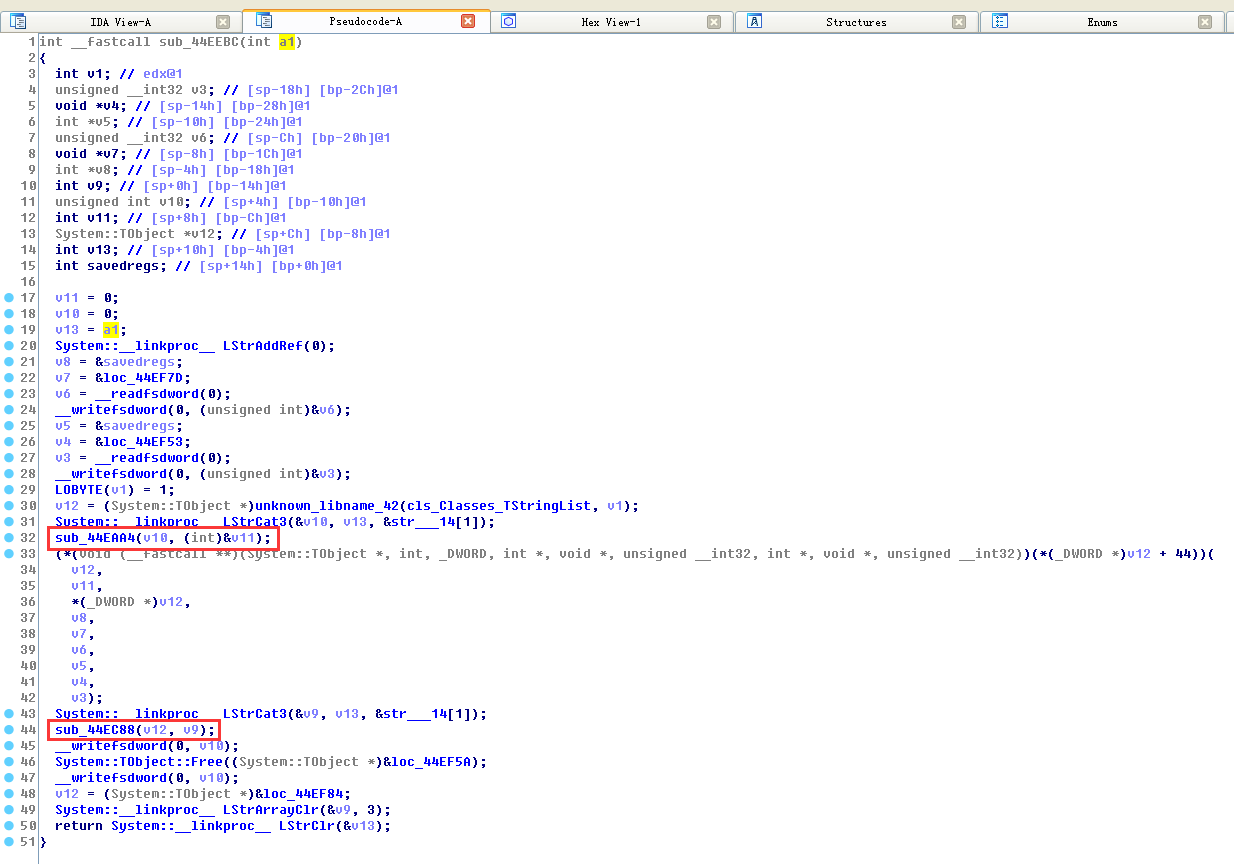This screenshot has height=864, width=1234.
Task: Select the sub_44EC88 function call
Action: pyautogui.click(x=96, y=730)
